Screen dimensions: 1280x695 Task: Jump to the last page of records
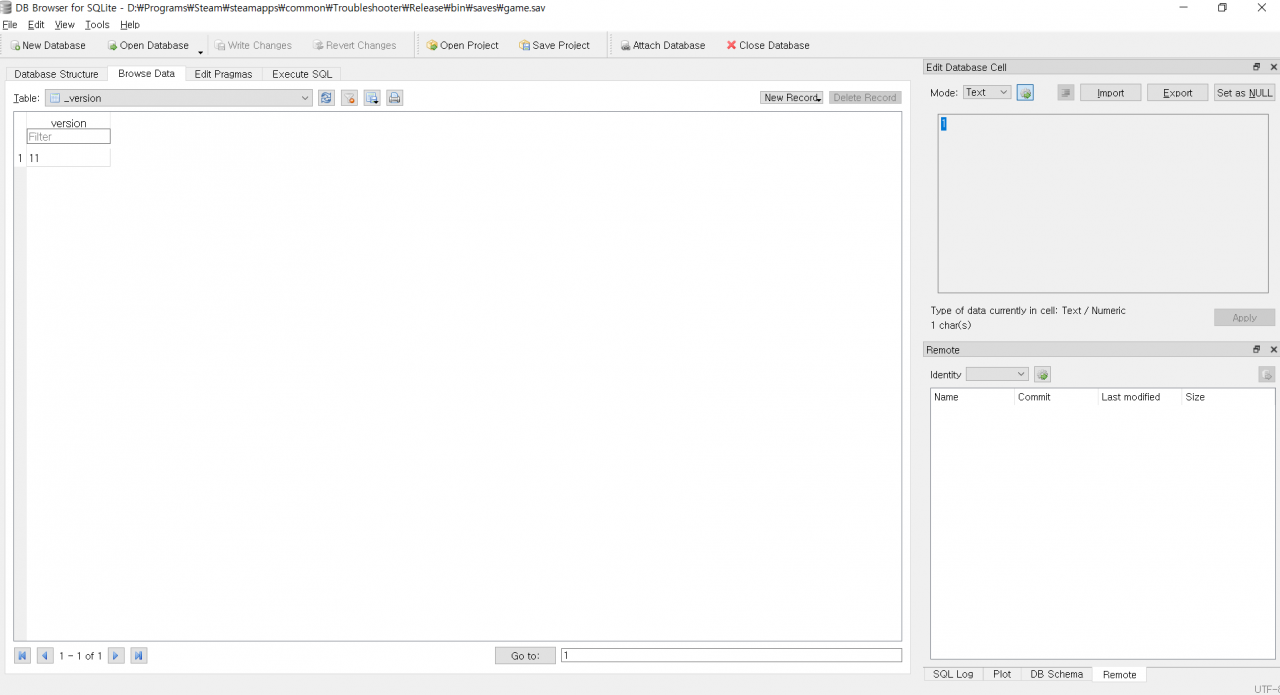click(x=139, y=656)
